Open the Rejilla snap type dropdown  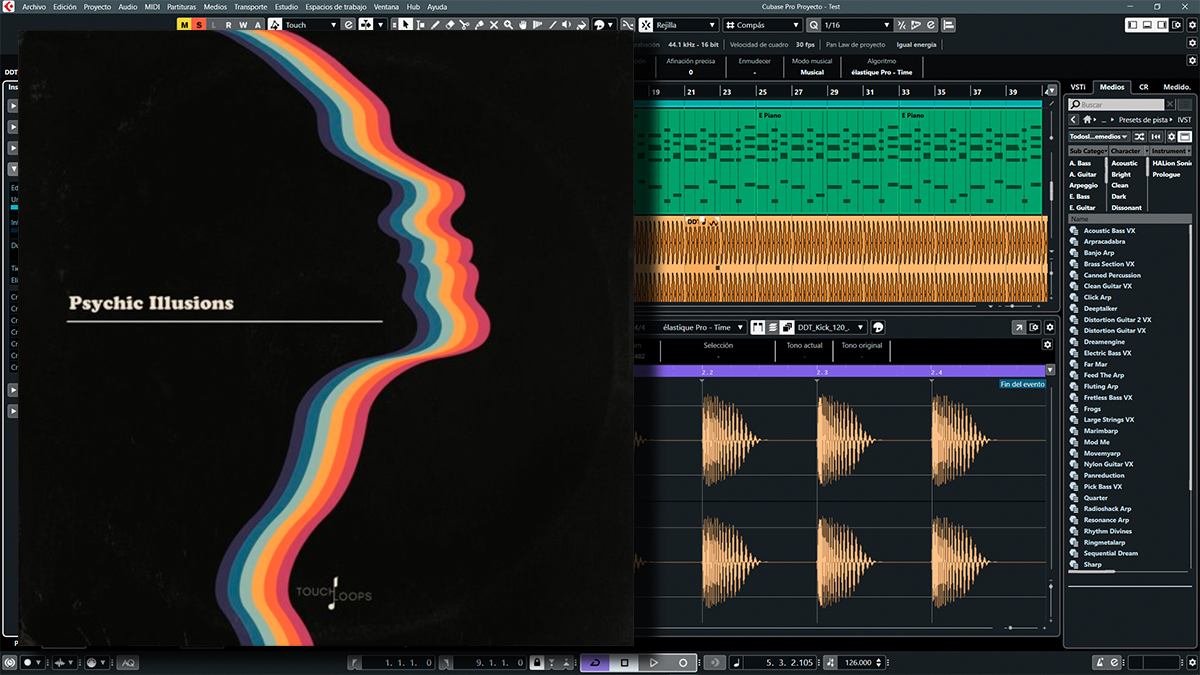click(686, 24)
